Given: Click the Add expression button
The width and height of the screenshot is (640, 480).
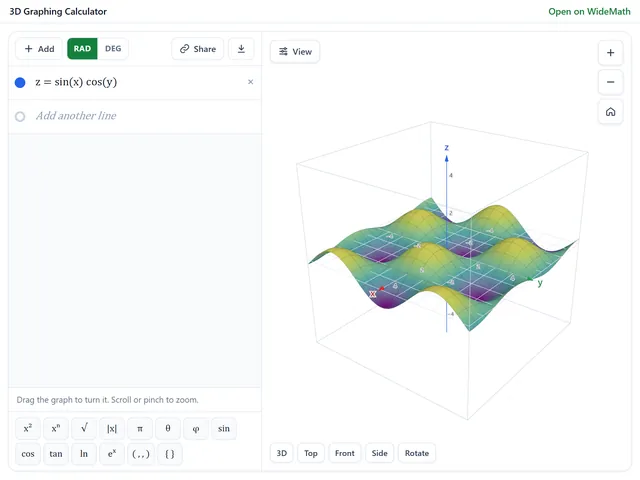Looking at the screenshot, I should coord(39,49).
